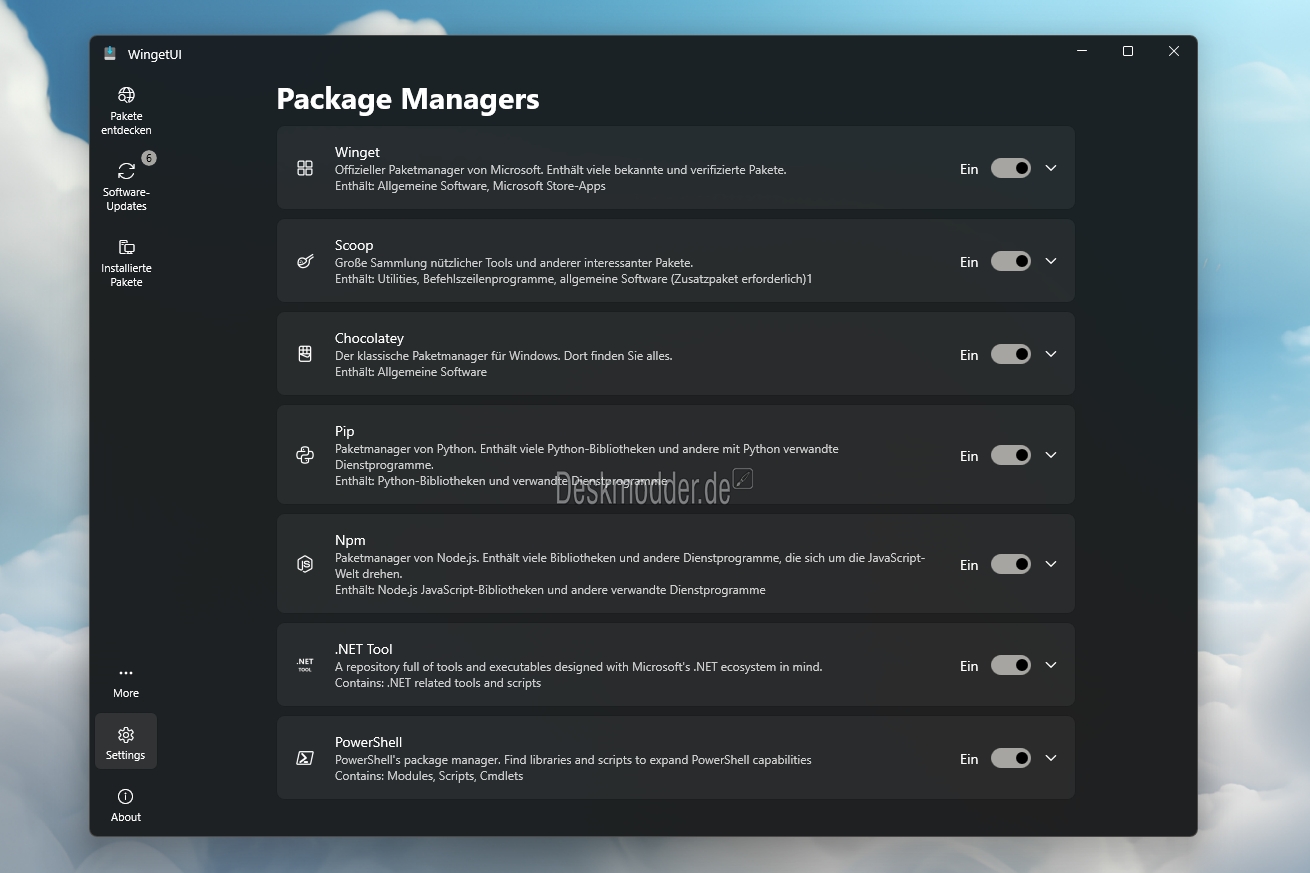The height and width of the screenshot is (873, 1310).
Task: Close the WingetUI window
Action: (x=1174, y=51)
